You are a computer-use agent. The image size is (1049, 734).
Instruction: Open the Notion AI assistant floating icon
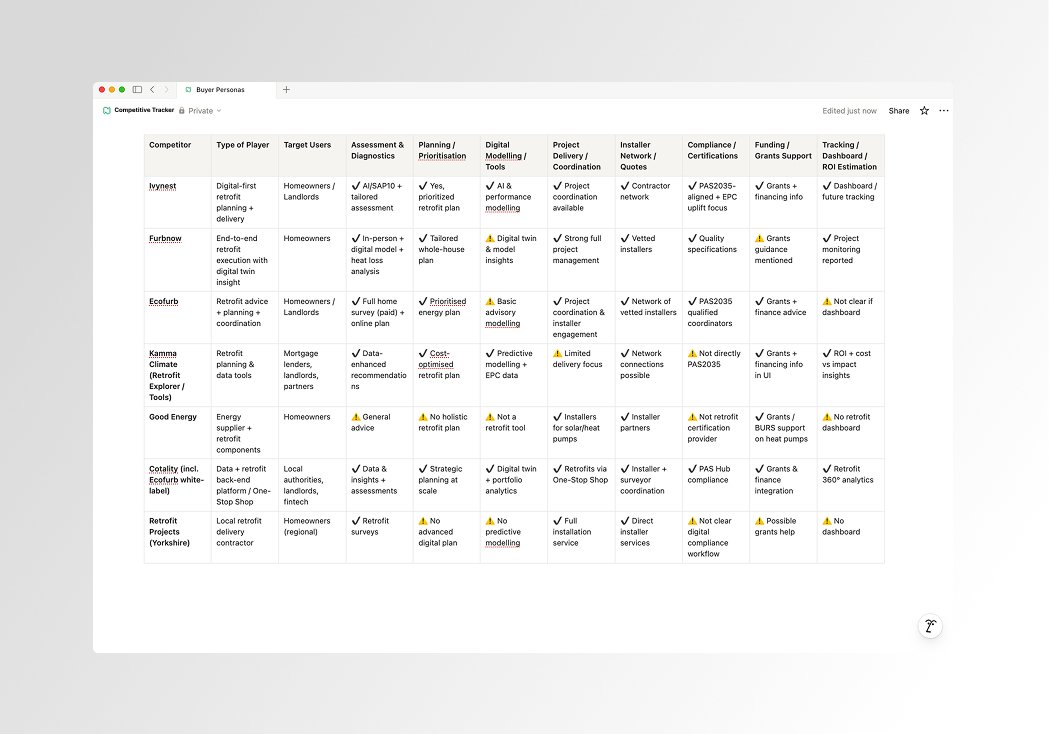(x=930, y=626)
